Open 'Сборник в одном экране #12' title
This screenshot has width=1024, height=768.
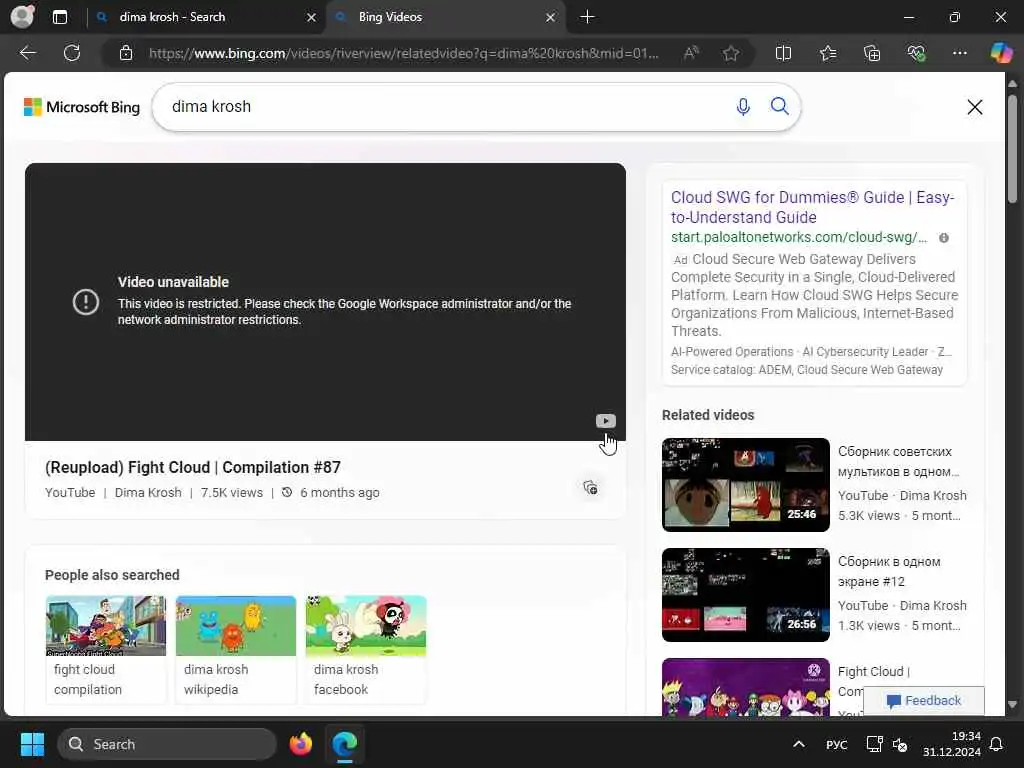[889, 571]
